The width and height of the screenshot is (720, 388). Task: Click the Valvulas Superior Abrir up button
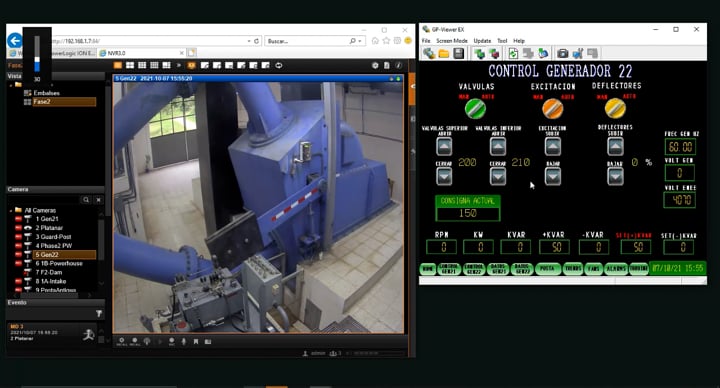point(444,147)
